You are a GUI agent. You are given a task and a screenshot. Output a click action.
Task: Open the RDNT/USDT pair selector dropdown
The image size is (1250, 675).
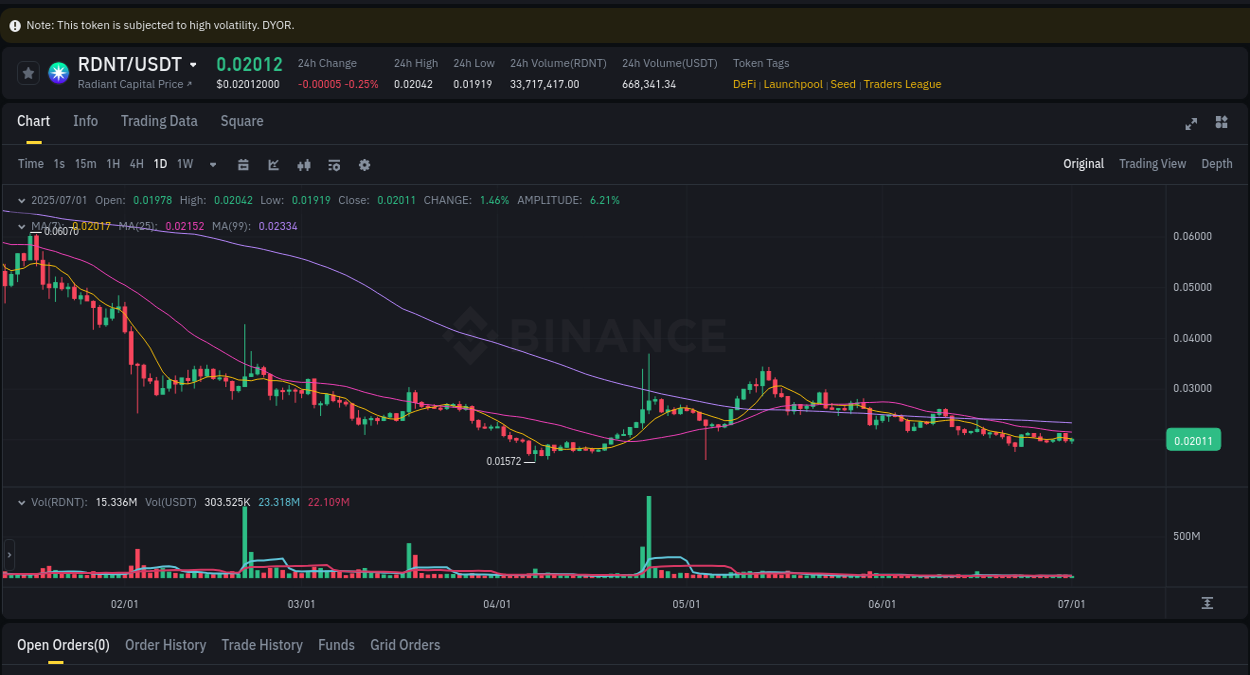point(193,63)
